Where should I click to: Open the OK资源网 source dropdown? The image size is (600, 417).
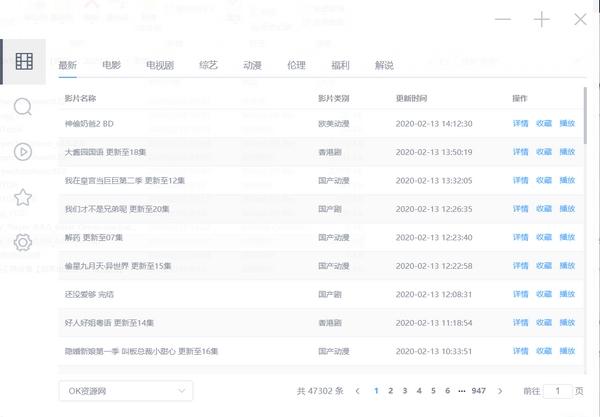126,391
